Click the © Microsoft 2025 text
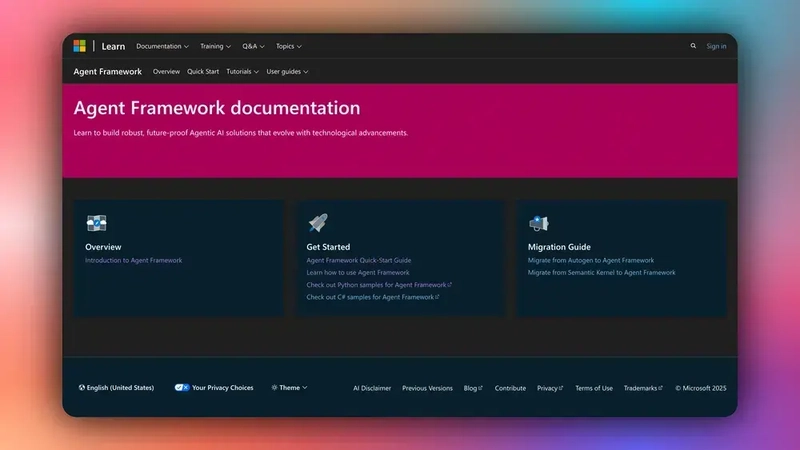Image resolution: width=800 pixels, height=450 pixels. [x=701, y=388]
